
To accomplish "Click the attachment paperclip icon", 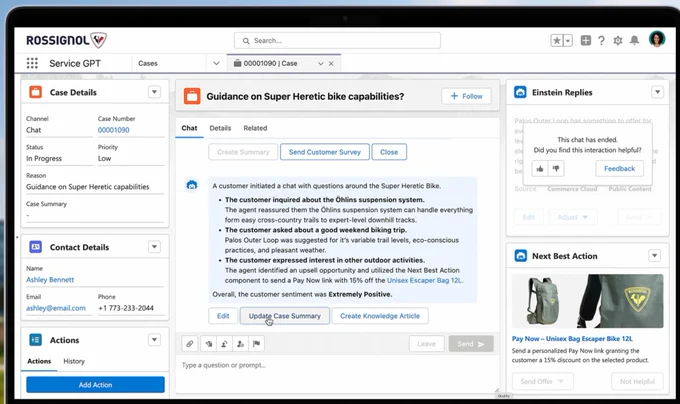I will [x=190, y=344].
